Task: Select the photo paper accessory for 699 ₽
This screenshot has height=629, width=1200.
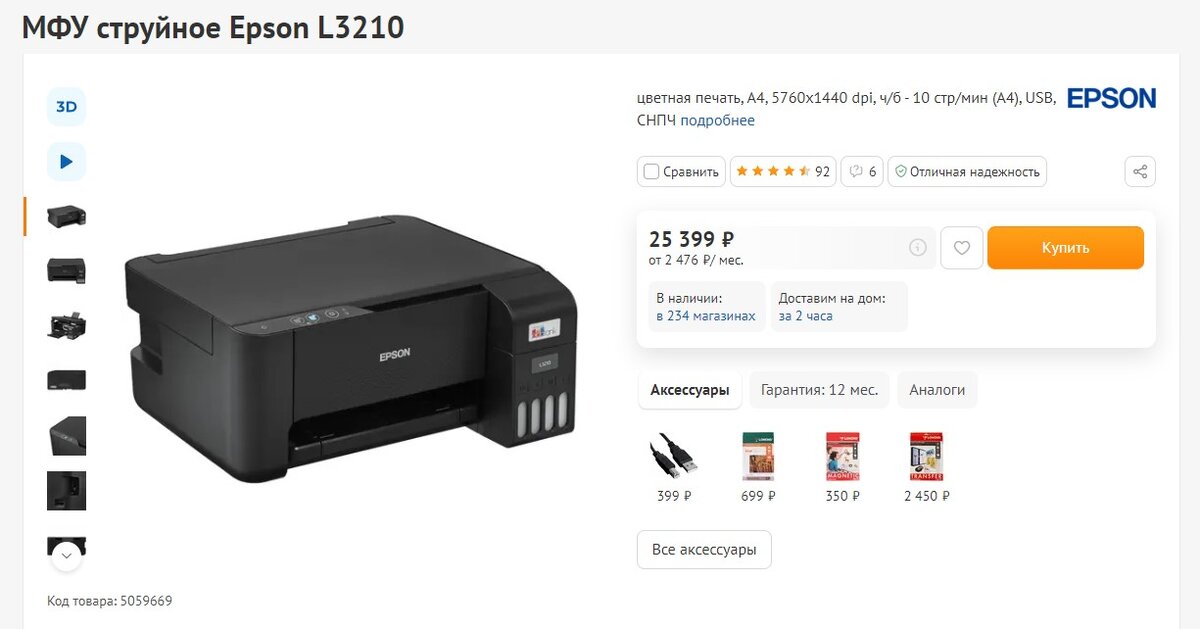Action: click(758, 457)
